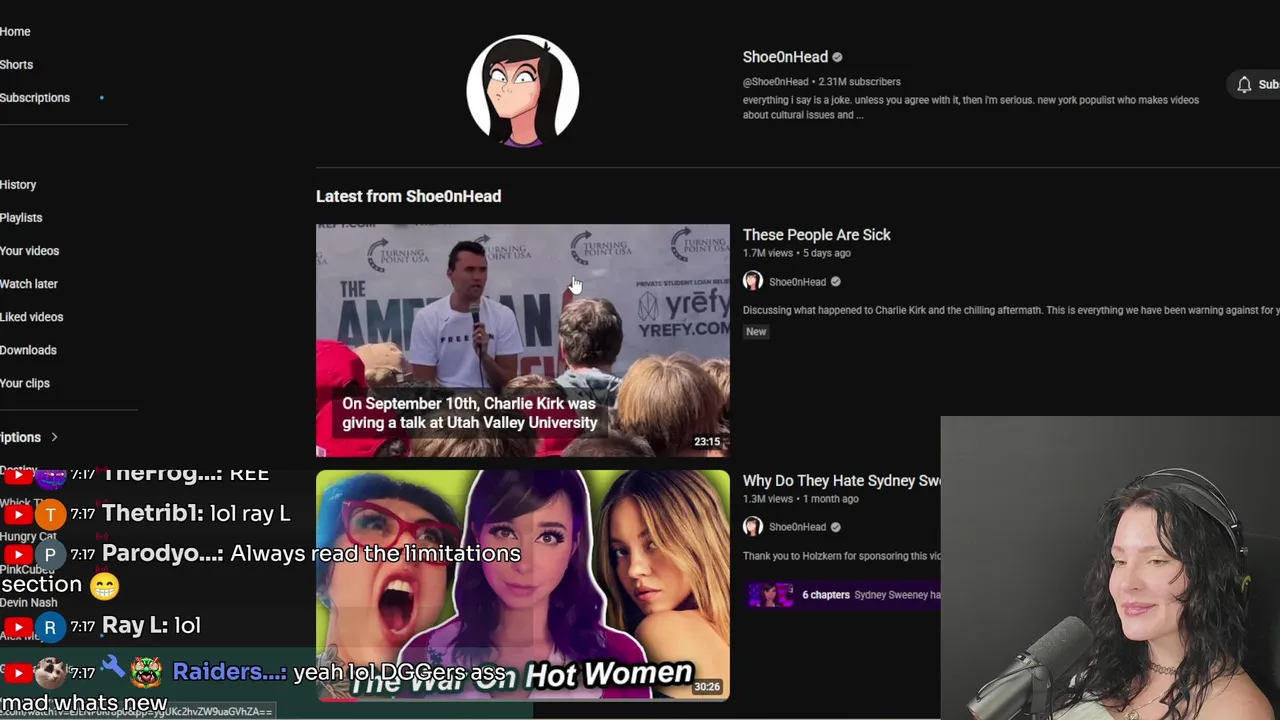
Task: Open History in sidebar
Action: click(x=18, y=185)
